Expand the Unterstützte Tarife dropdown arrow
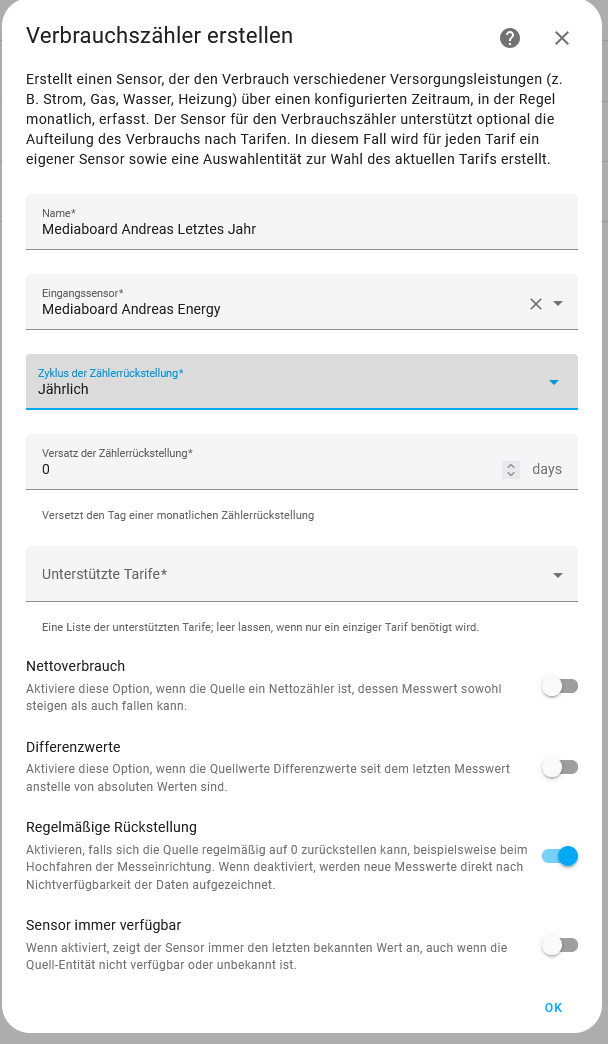Viewport: 608px width, 1044px height. (558, 575)
